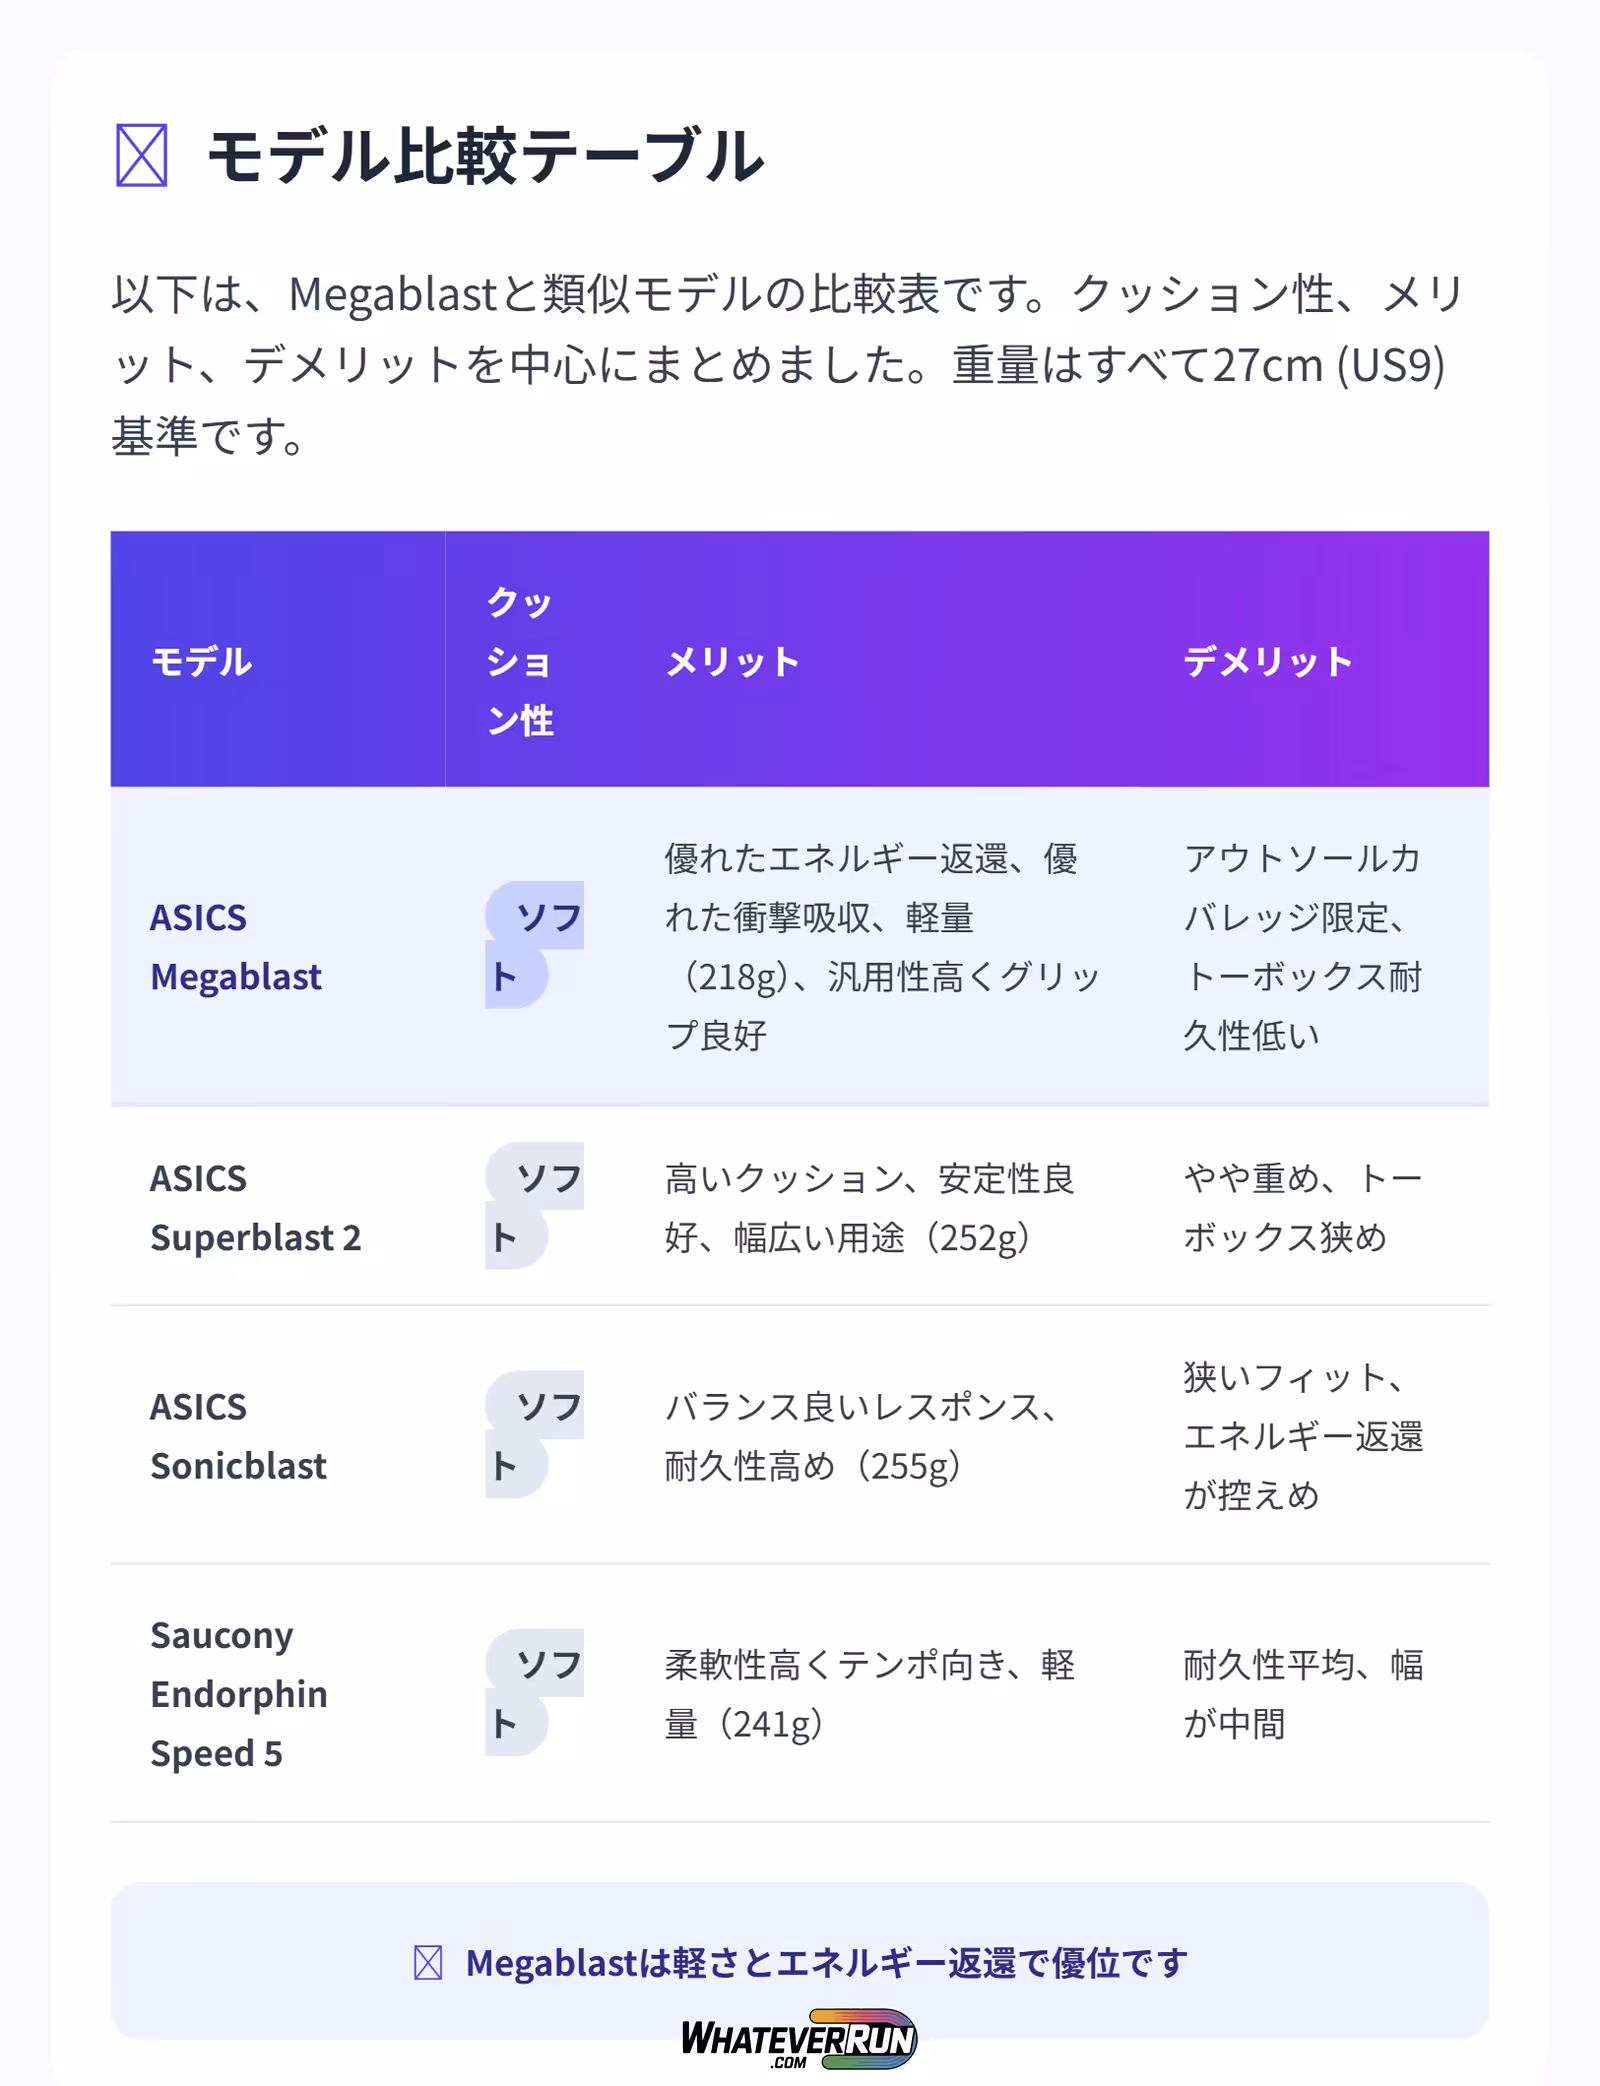The width and height of the screenshot is (1600, 2086).
Task: Click the ソフト badge in Megablast row
Action: pos(534,945)
